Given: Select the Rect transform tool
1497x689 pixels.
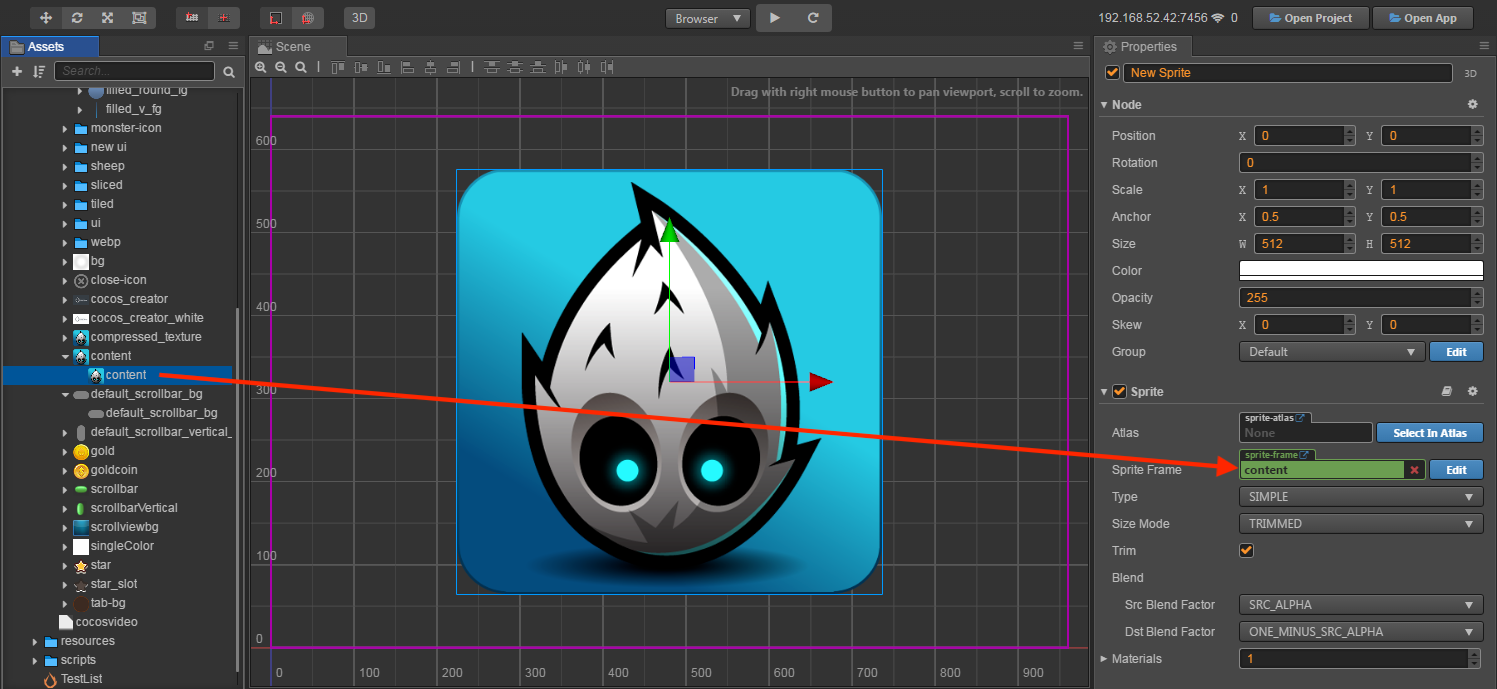Looking at the screenshot, I should [138, 18].
